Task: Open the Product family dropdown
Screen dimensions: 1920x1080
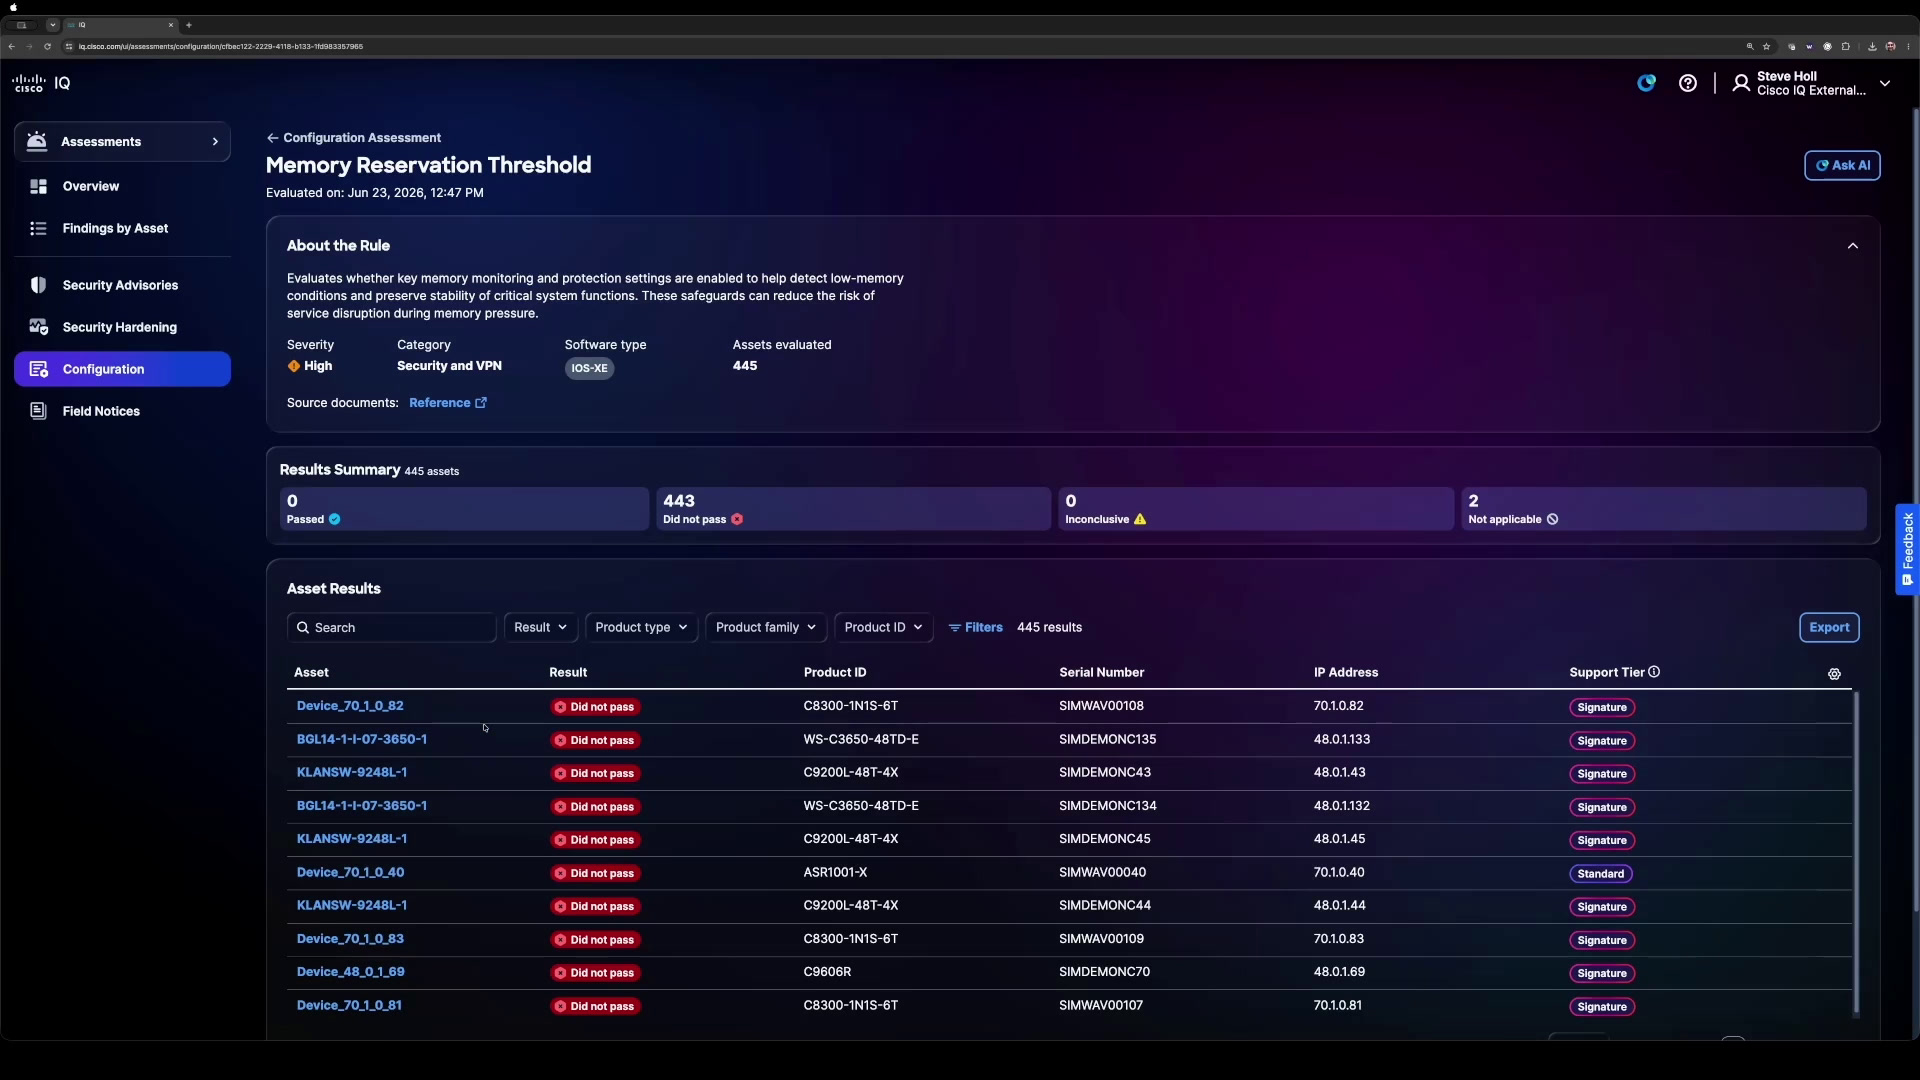Action: (766, 628)
